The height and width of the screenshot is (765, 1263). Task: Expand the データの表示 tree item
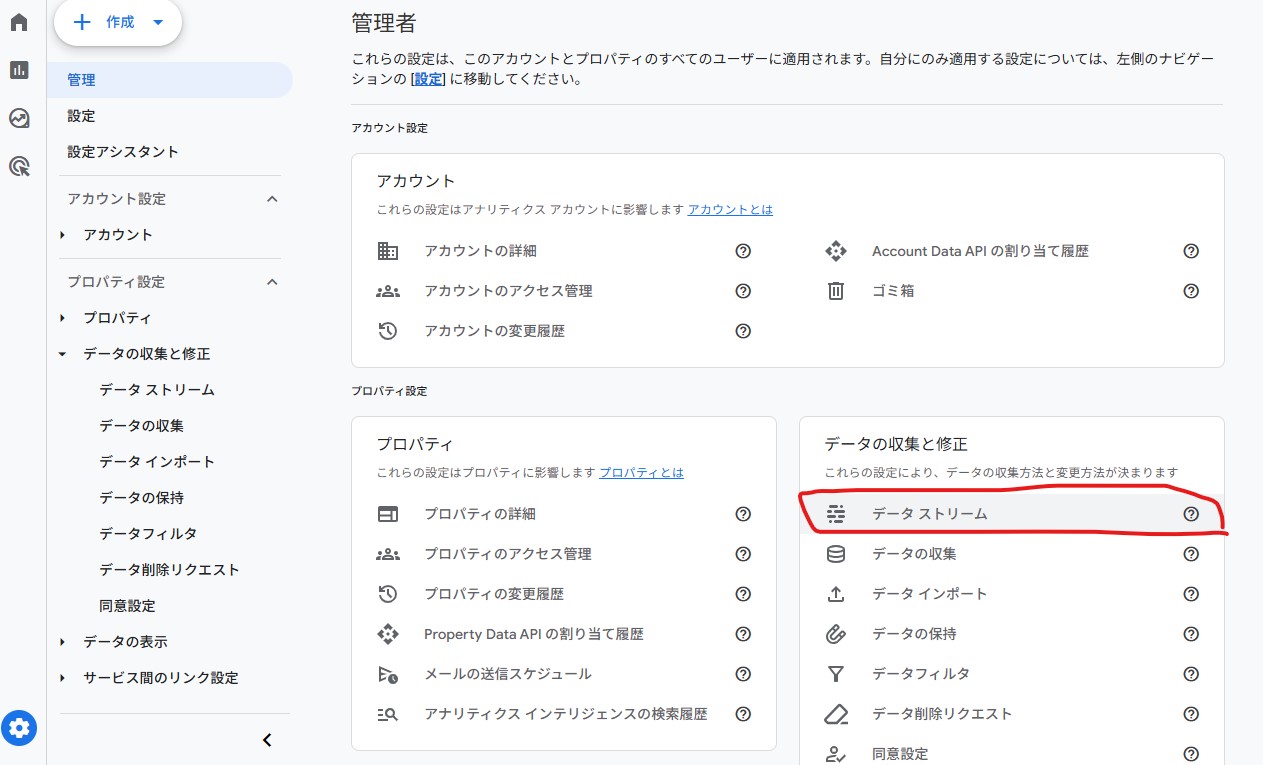coord(62,642)
